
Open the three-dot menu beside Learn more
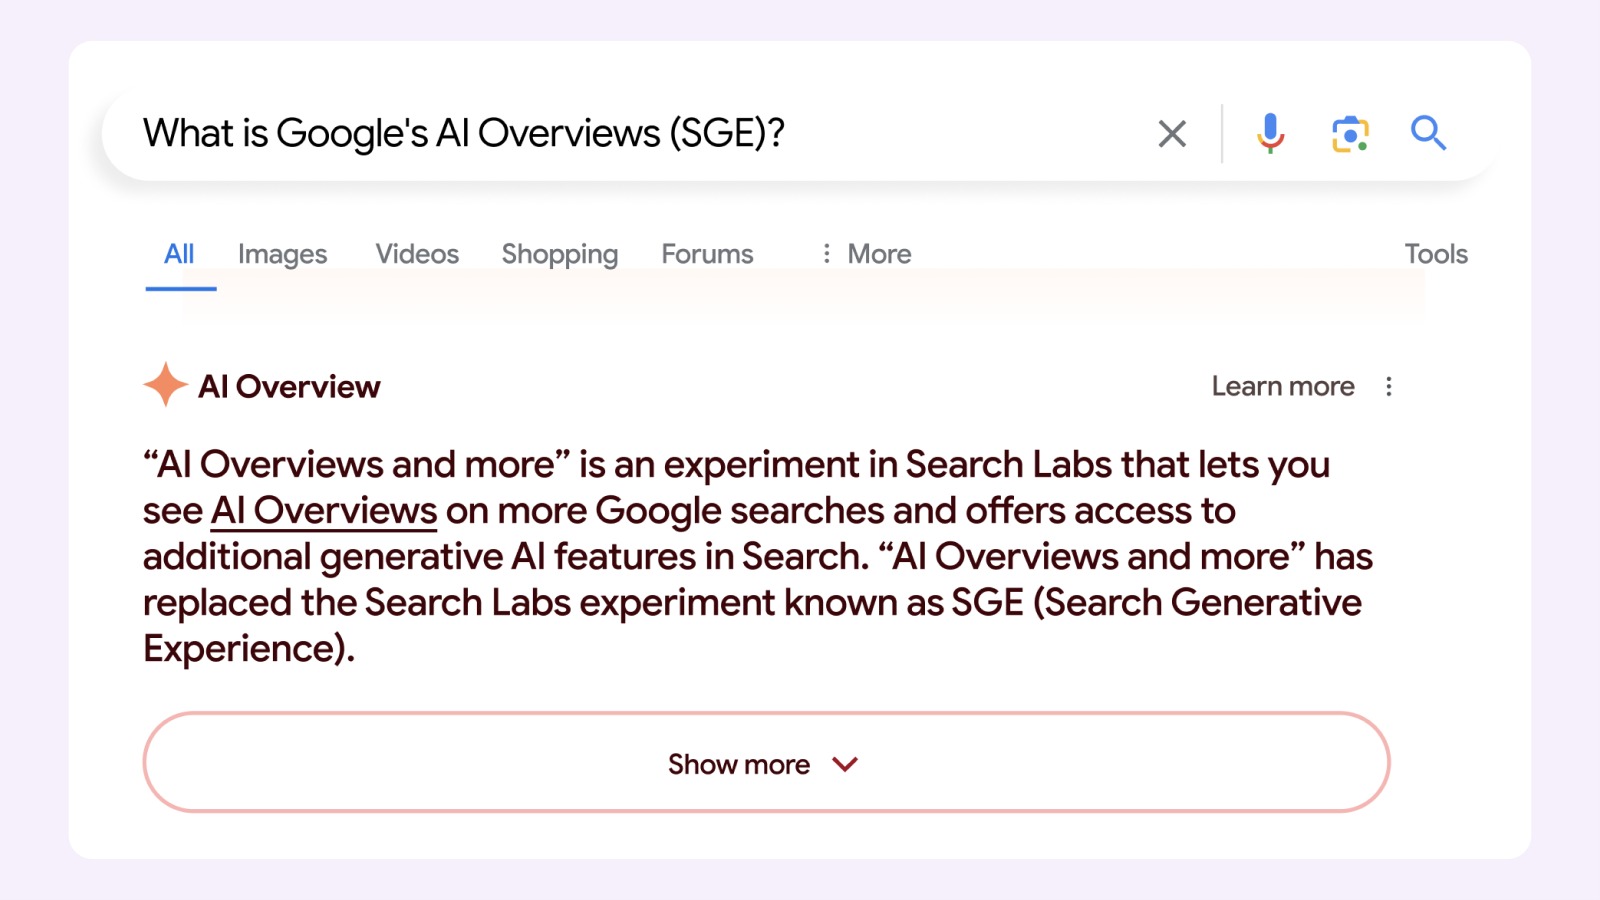point(1389,386)
